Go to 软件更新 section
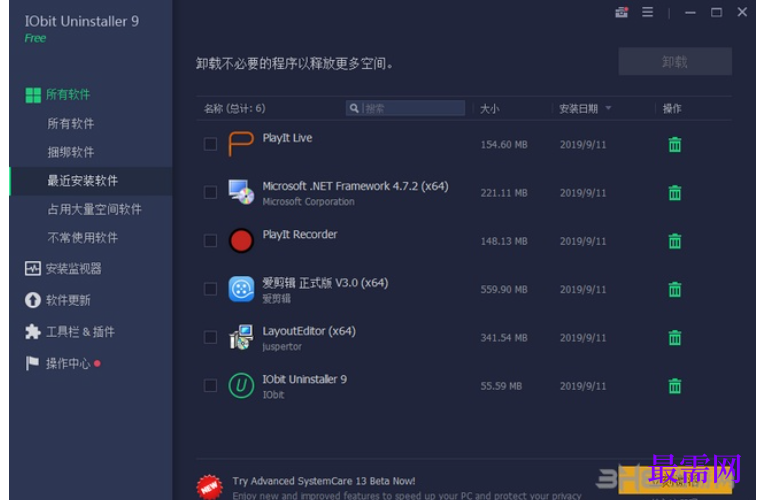Image resolution: width=760 pixels, height=500 pixels. [x=68, y=300]
